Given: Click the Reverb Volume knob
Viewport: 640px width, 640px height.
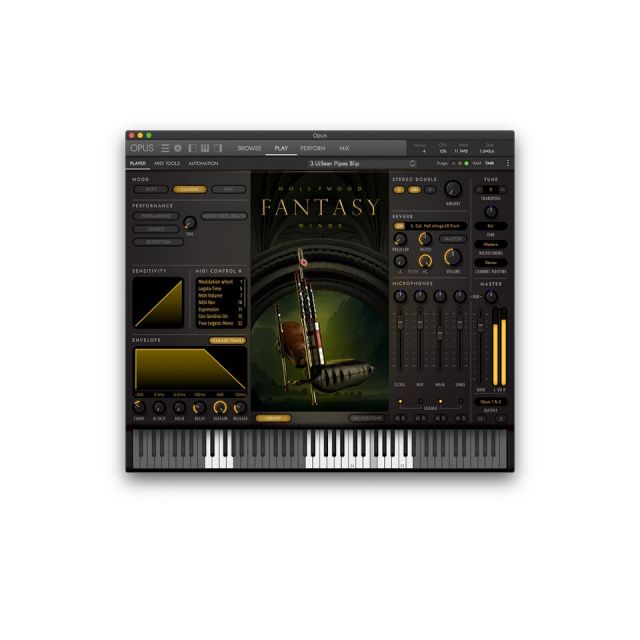Looking at the screenshot, I should click(x=453, y=257).
